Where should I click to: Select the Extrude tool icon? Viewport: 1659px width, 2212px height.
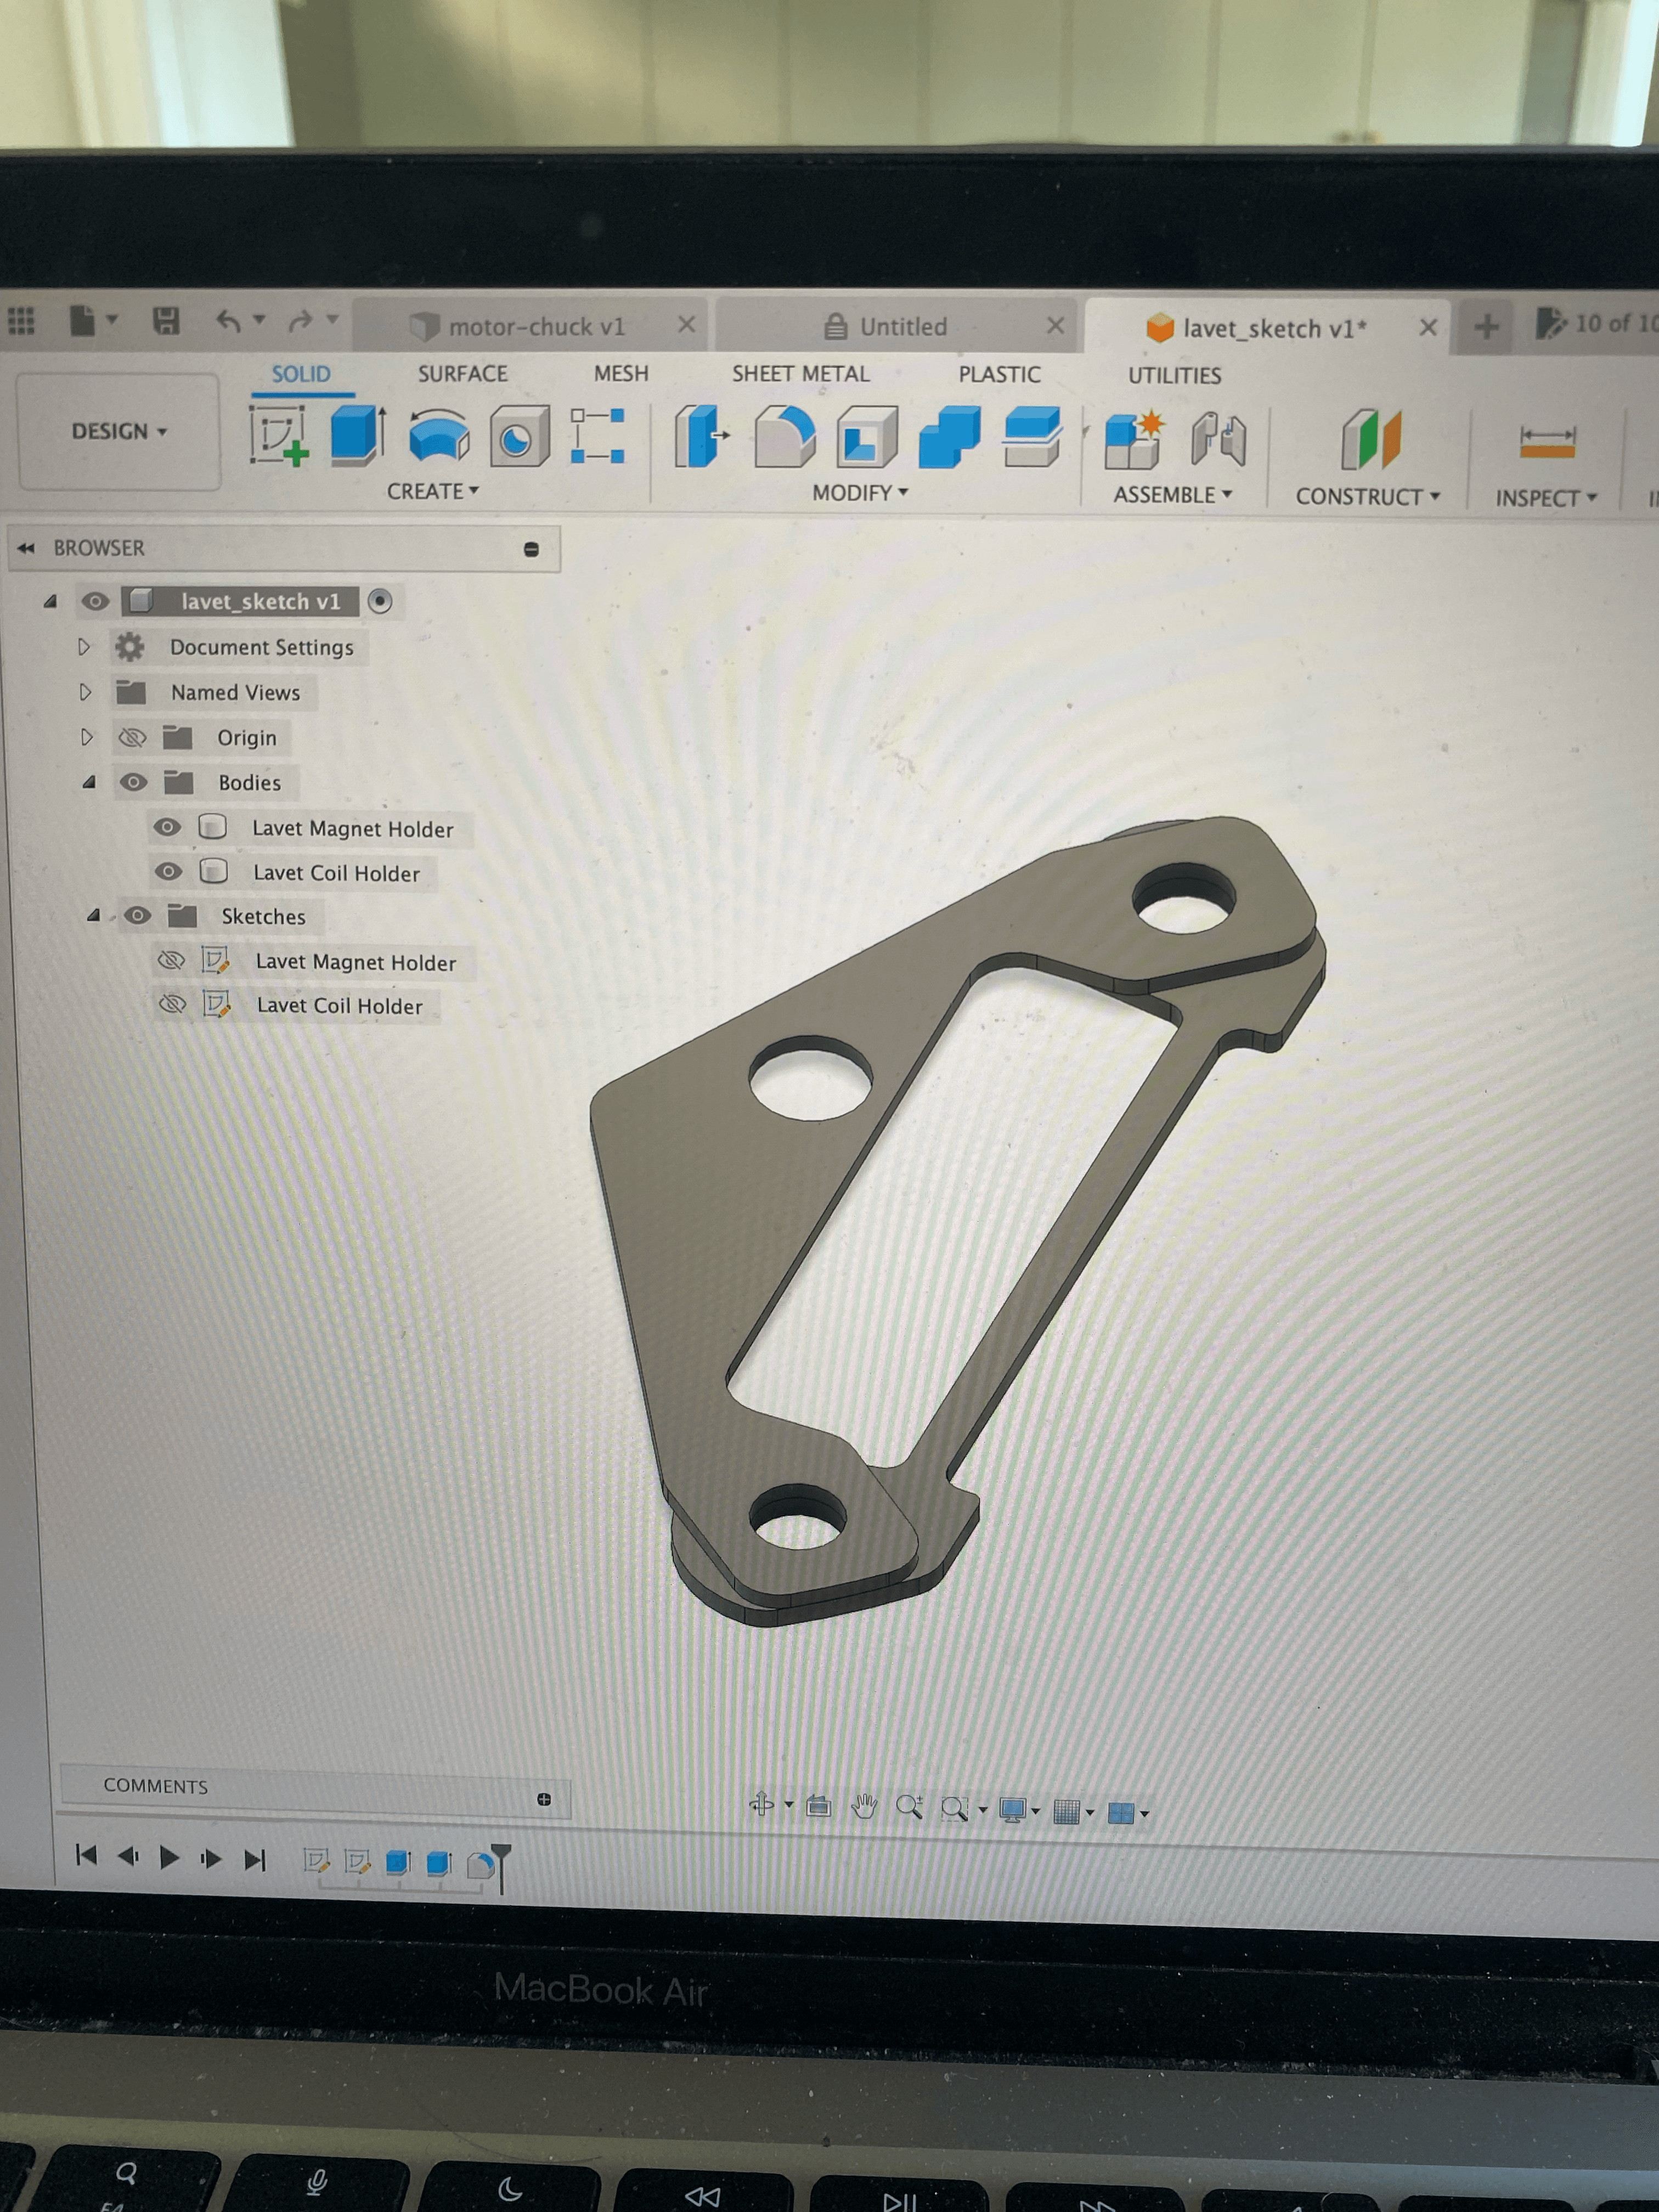[357, 436]
